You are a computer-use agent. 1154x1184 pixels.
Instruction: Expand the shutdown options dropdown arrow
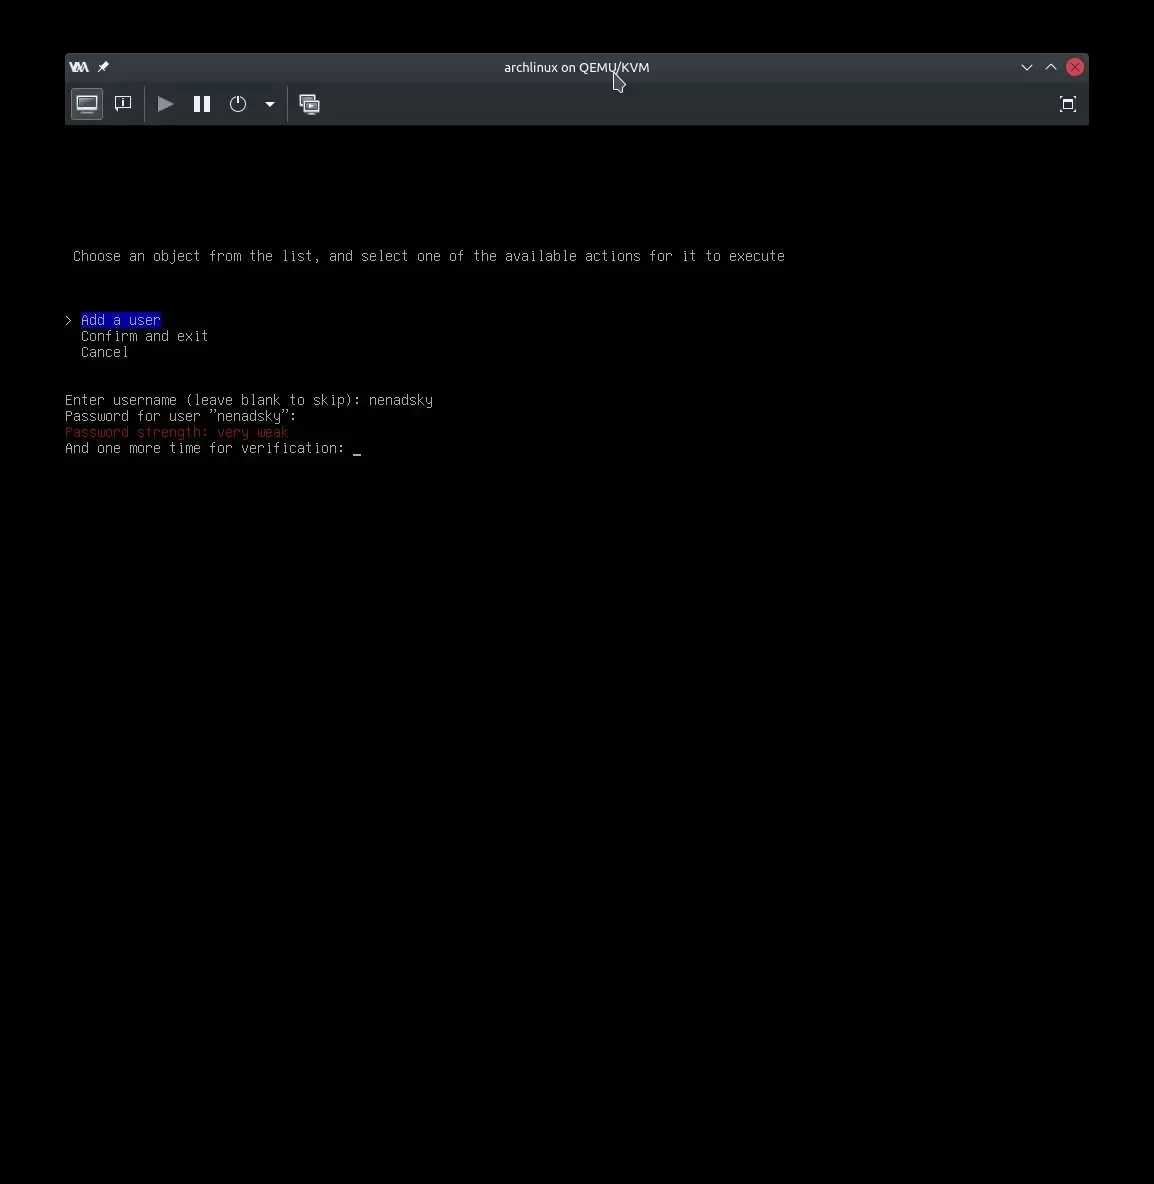(270, 104)
